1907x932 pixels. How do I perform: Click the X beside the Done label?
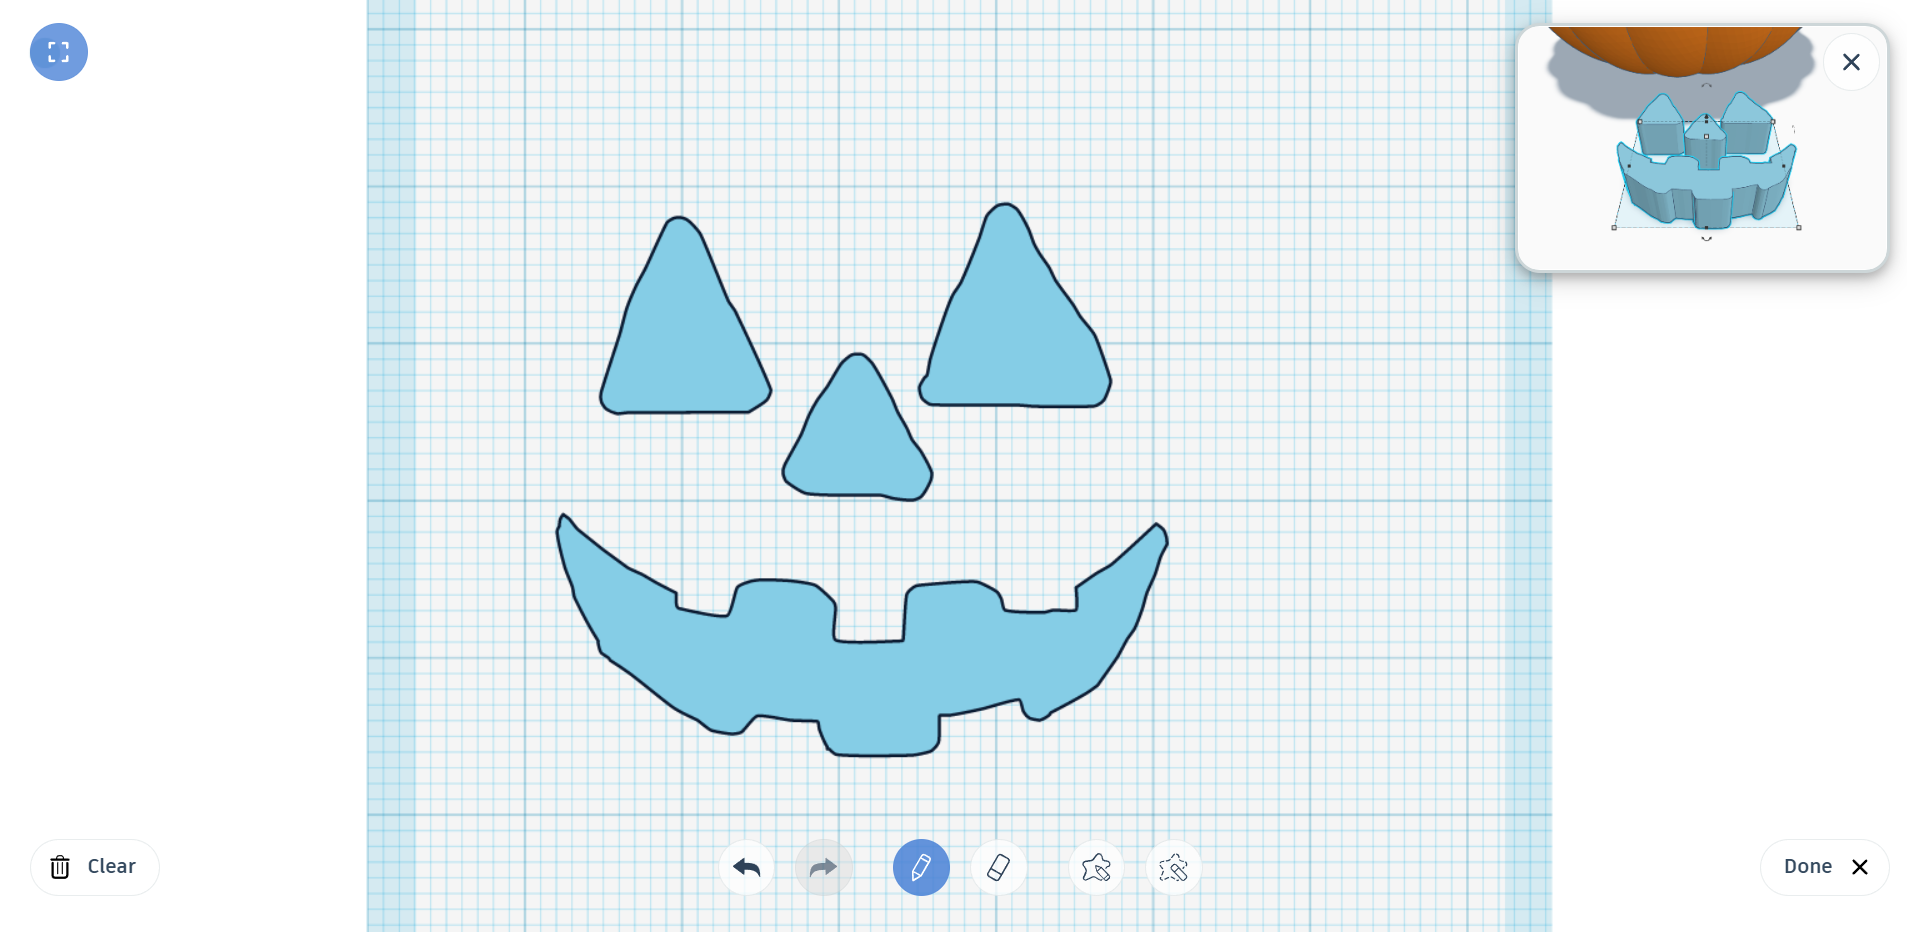click(1860, 867)
